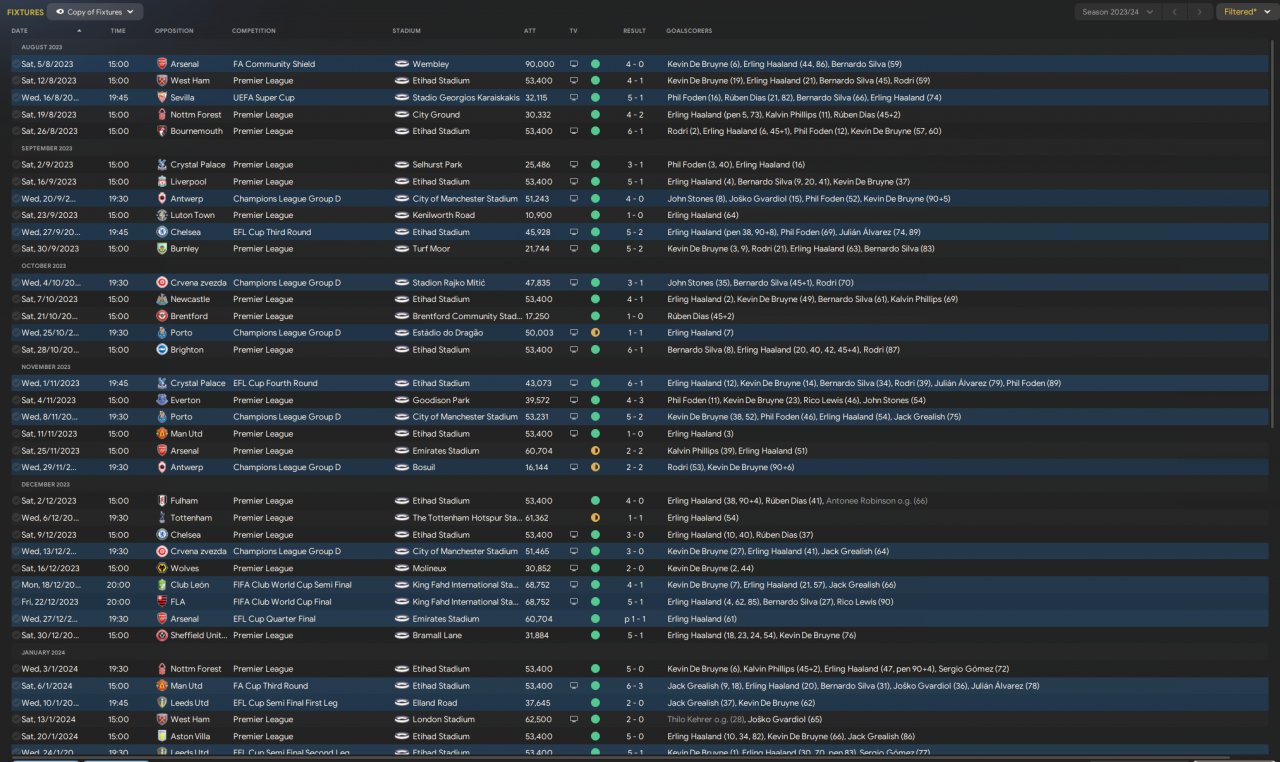Open the FIFA Club World Cup Final link
The width and height of the screenshot is (1280, 762).
[283, 602]
